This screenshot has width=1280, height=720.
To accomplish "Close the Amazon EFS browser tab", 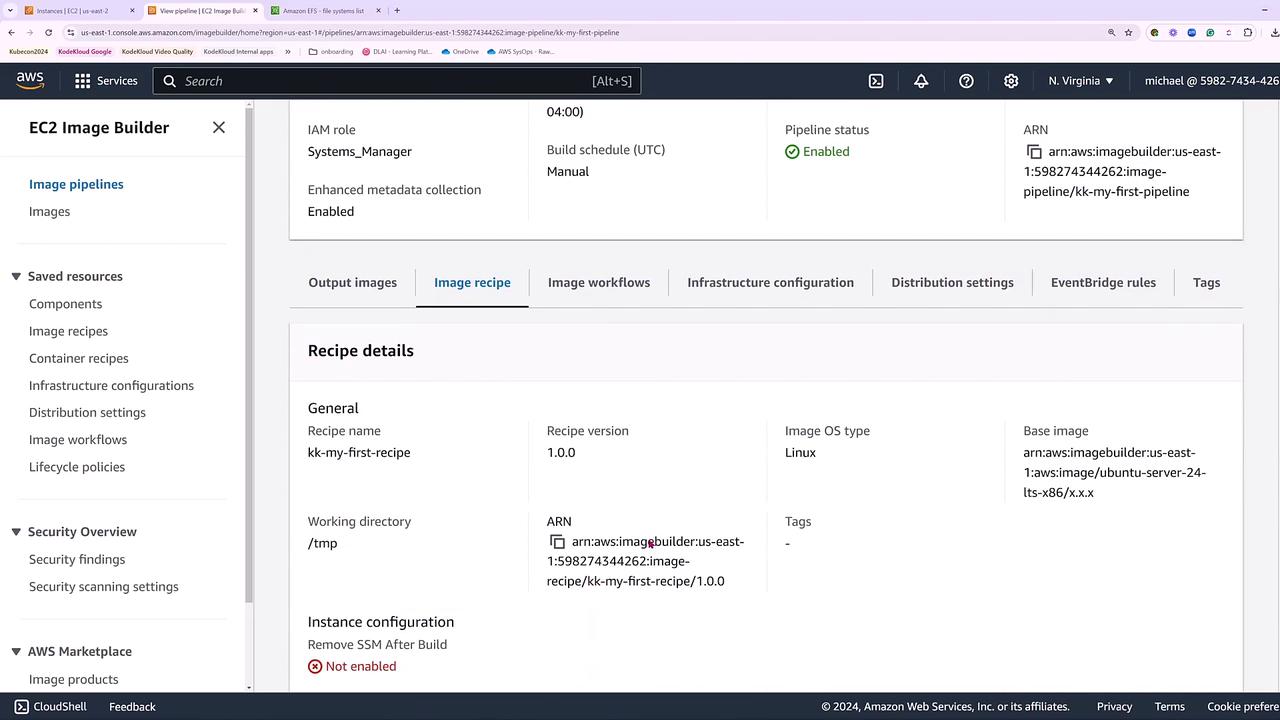I will pyautogui.click(x=378, y=11).
